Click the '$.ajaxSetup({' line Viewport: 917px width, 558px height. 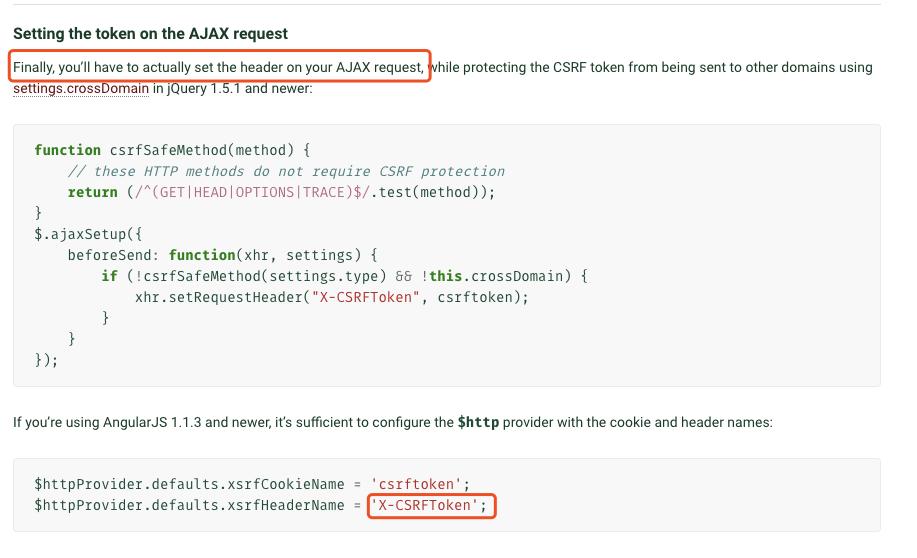88,235
